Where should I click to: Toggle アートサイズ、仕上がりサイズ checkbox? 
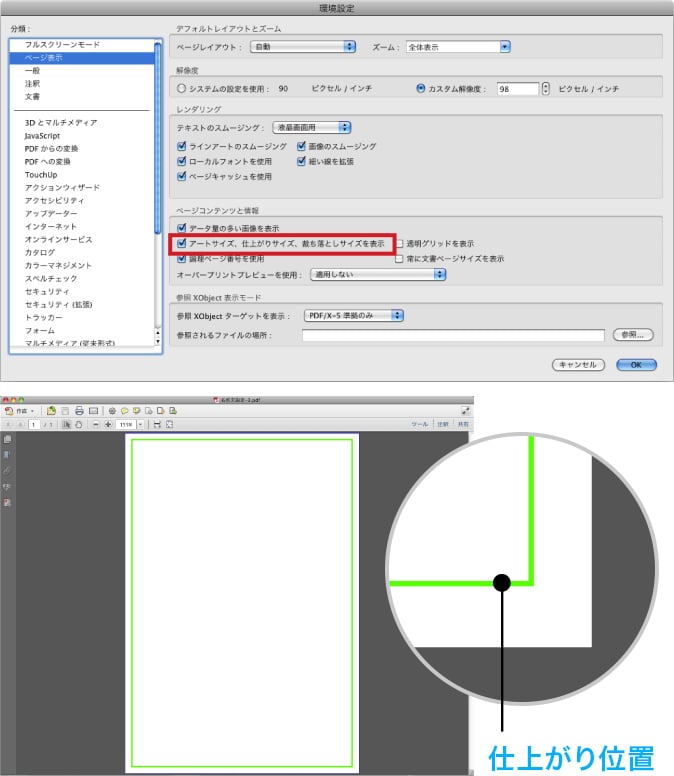coord(182,243)
